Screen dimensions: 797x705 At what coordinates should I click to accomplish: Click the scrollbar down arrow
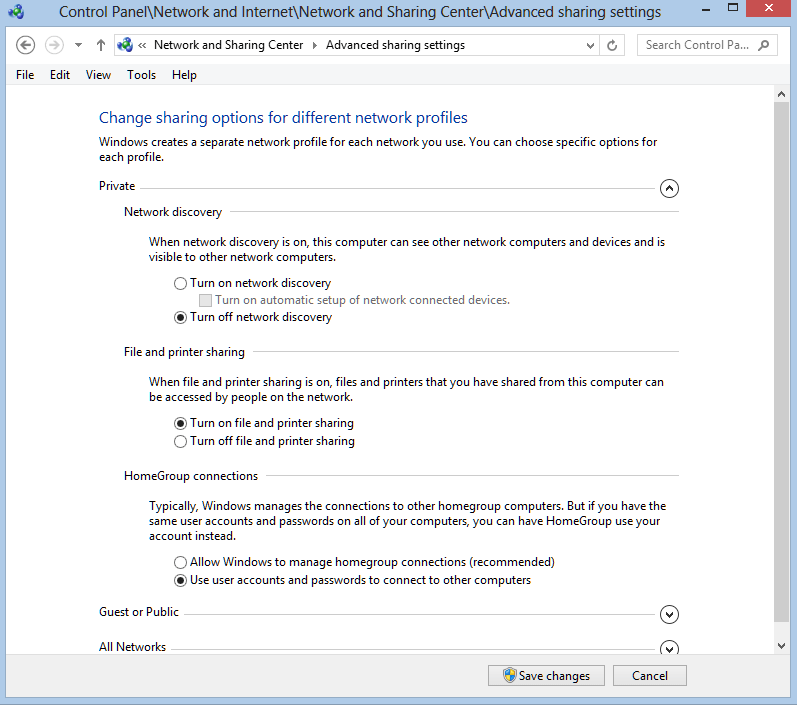(x=781, y=646)
